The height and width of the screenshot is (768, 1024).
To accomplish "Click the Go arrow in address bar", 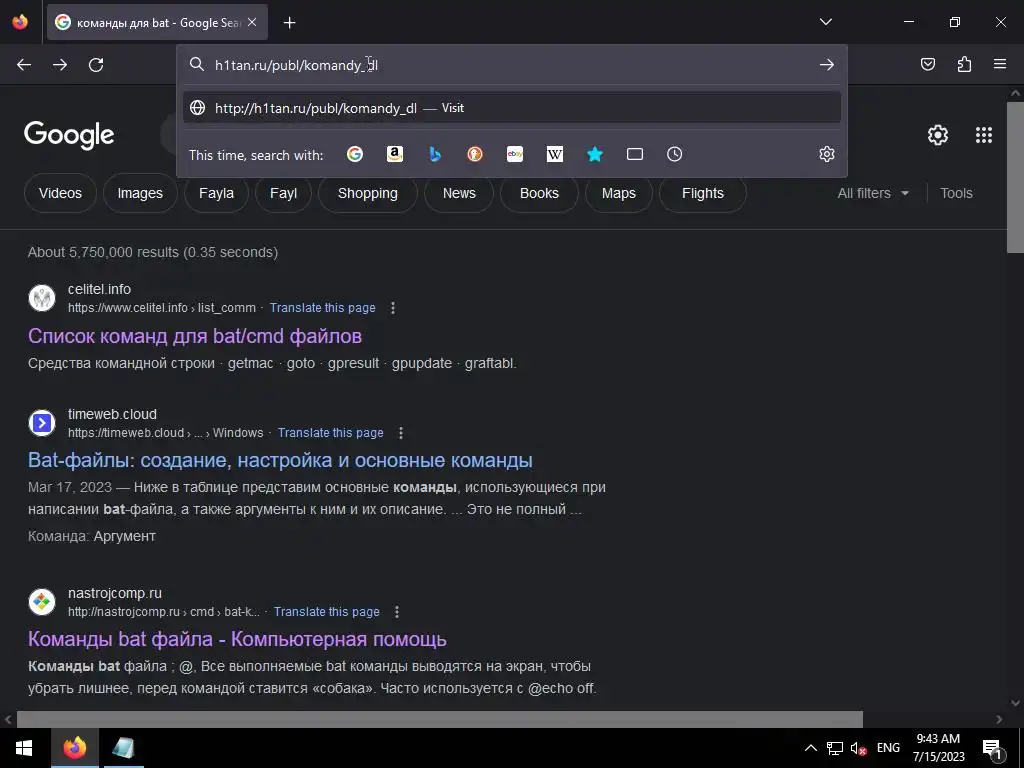I will (827, 65).
